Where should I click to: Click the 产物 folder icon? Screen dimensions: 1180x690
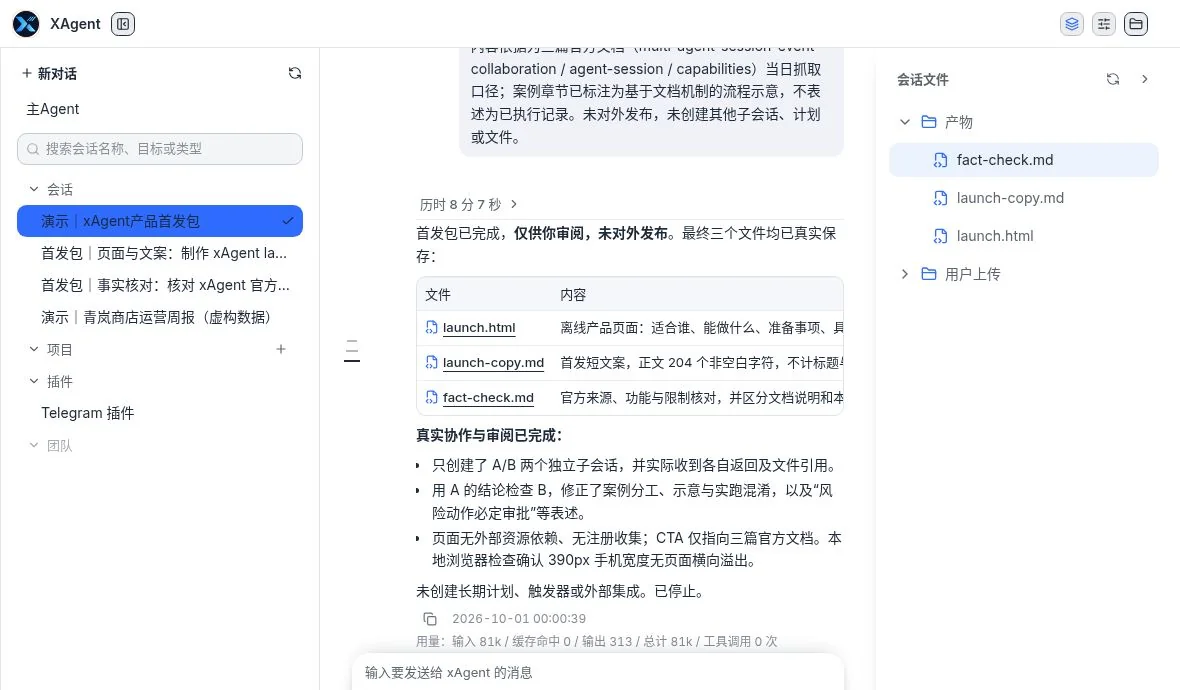point(929,122)
